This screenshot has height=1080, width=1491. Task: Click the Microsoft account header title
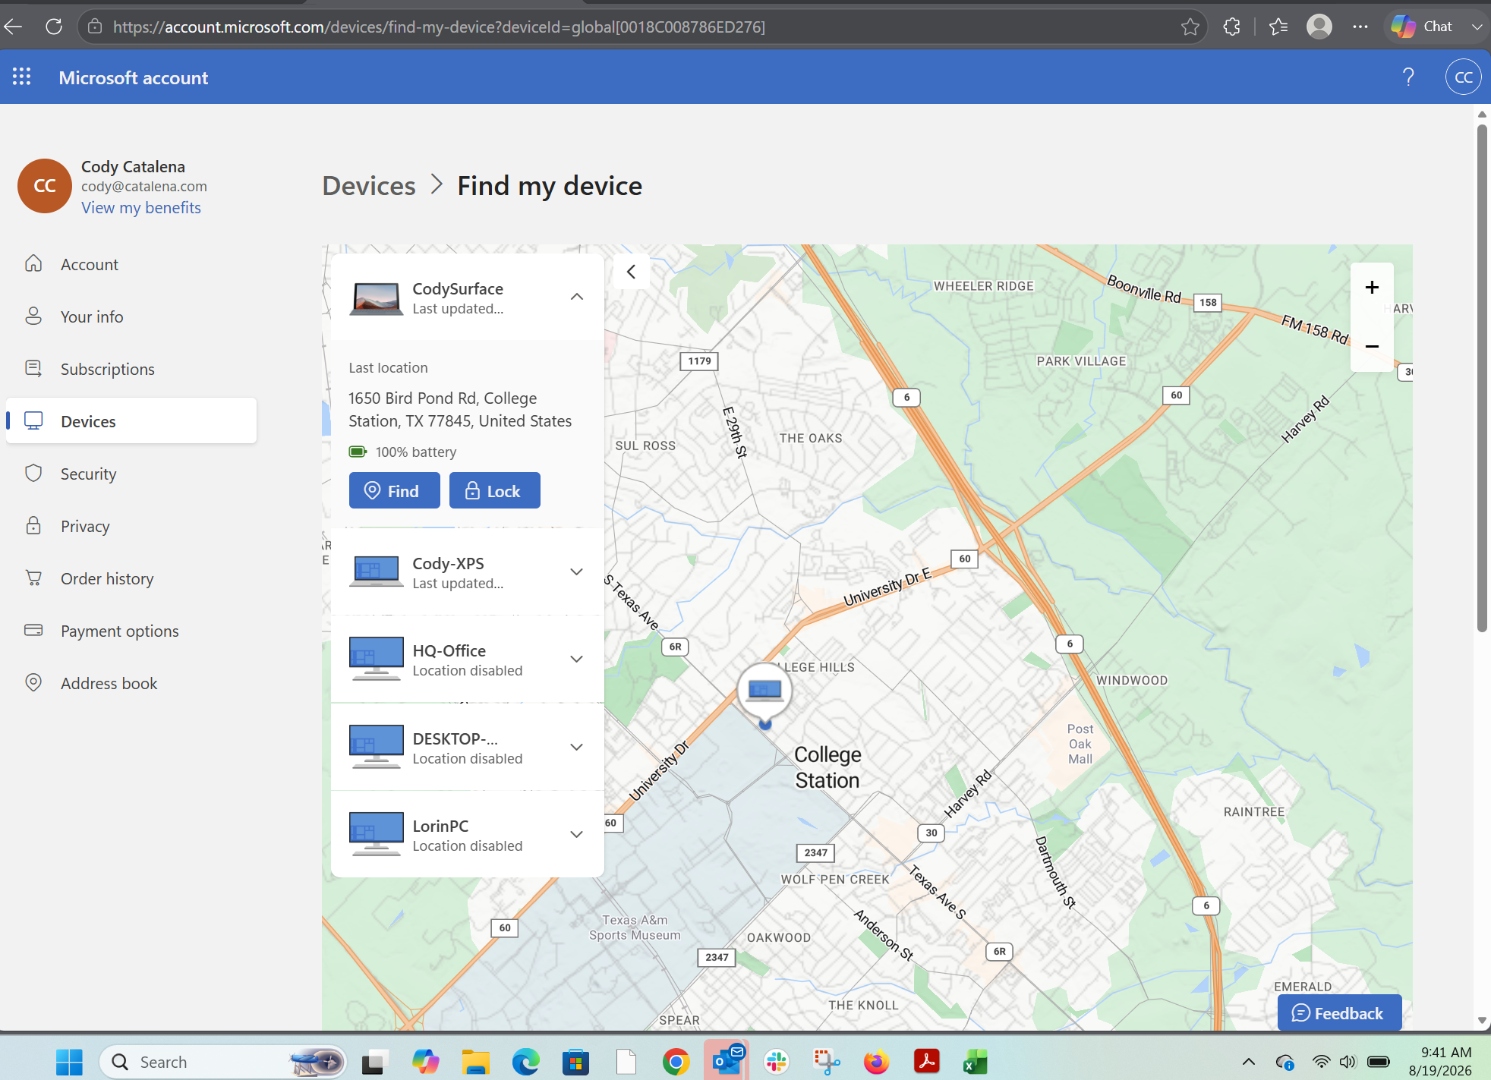pos(133,78)
